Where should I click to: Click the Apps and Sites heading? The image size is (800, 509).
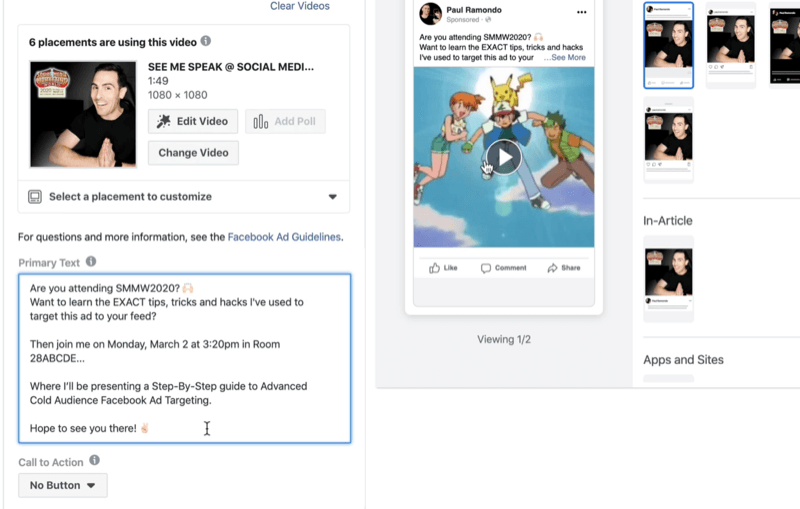click(x=683, y=360)
